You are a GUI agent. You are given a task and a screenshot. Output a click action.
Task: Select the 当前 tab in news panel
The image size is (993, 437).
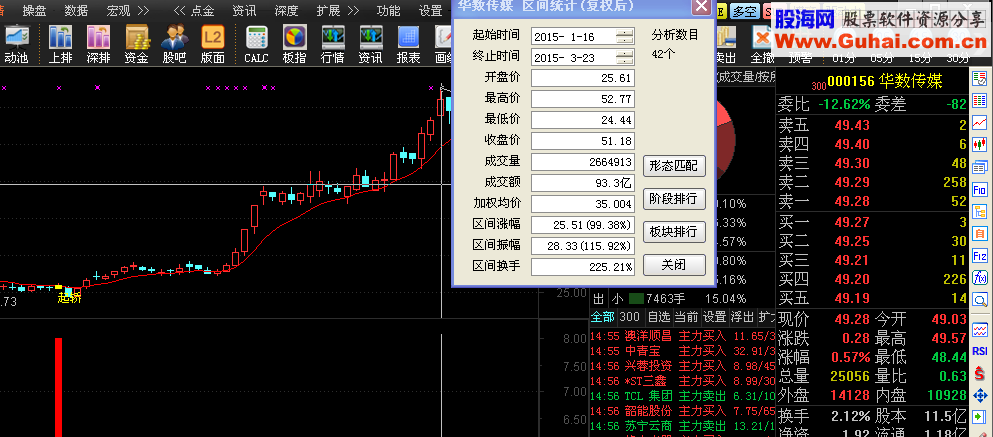[x=686, y=317]
